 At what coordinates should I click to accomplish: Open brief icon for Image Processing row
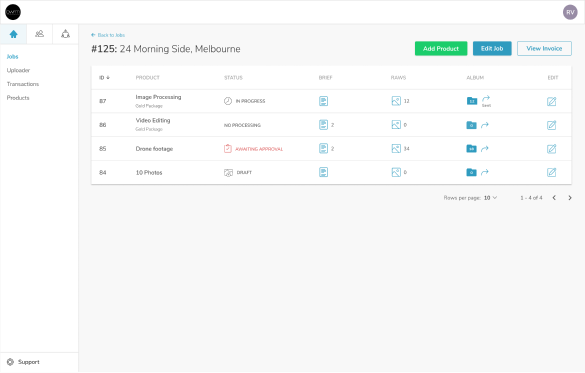tap(323, 101)
